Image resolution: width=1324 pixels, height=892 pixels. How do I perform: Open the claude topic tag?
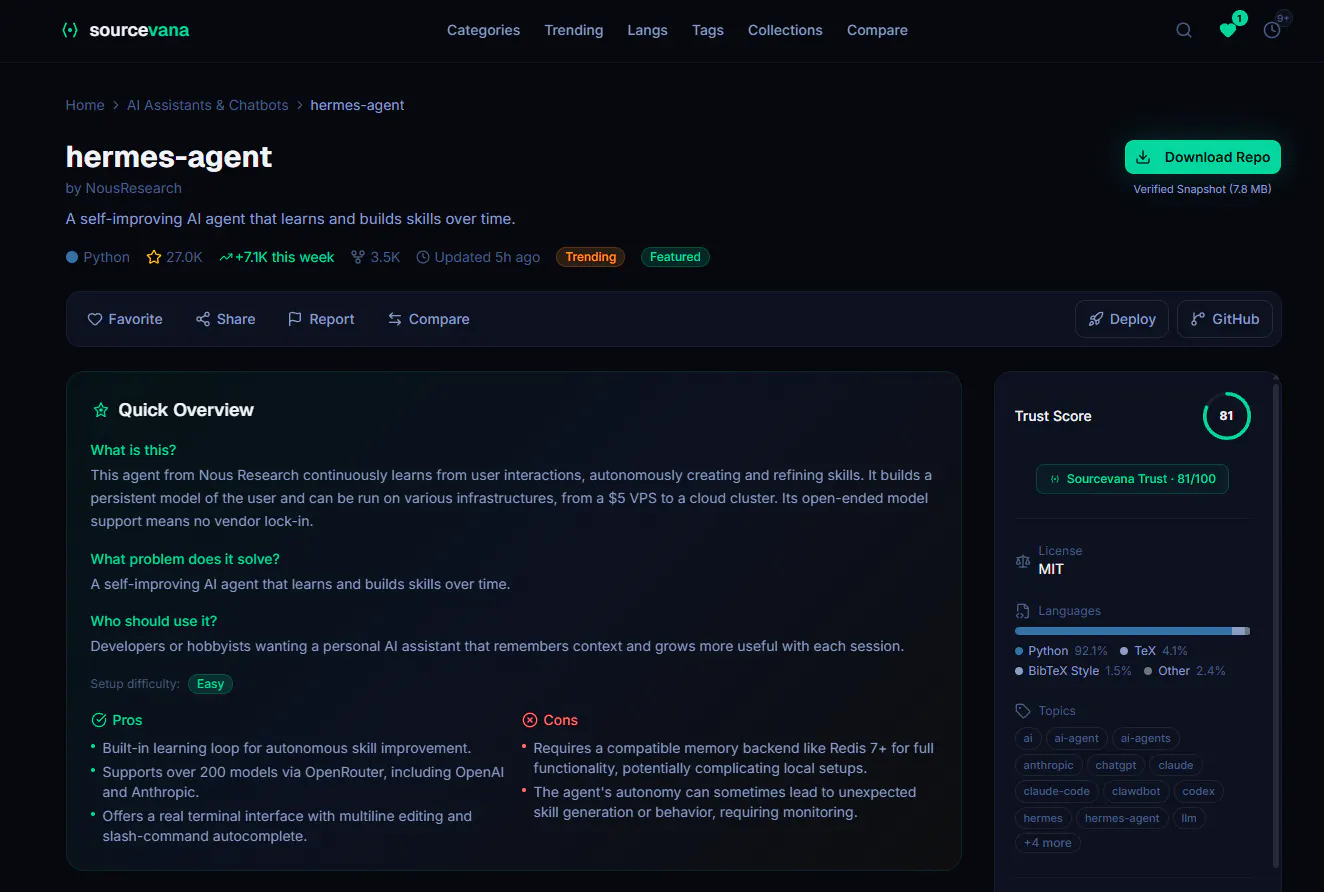click(1176, 766)
